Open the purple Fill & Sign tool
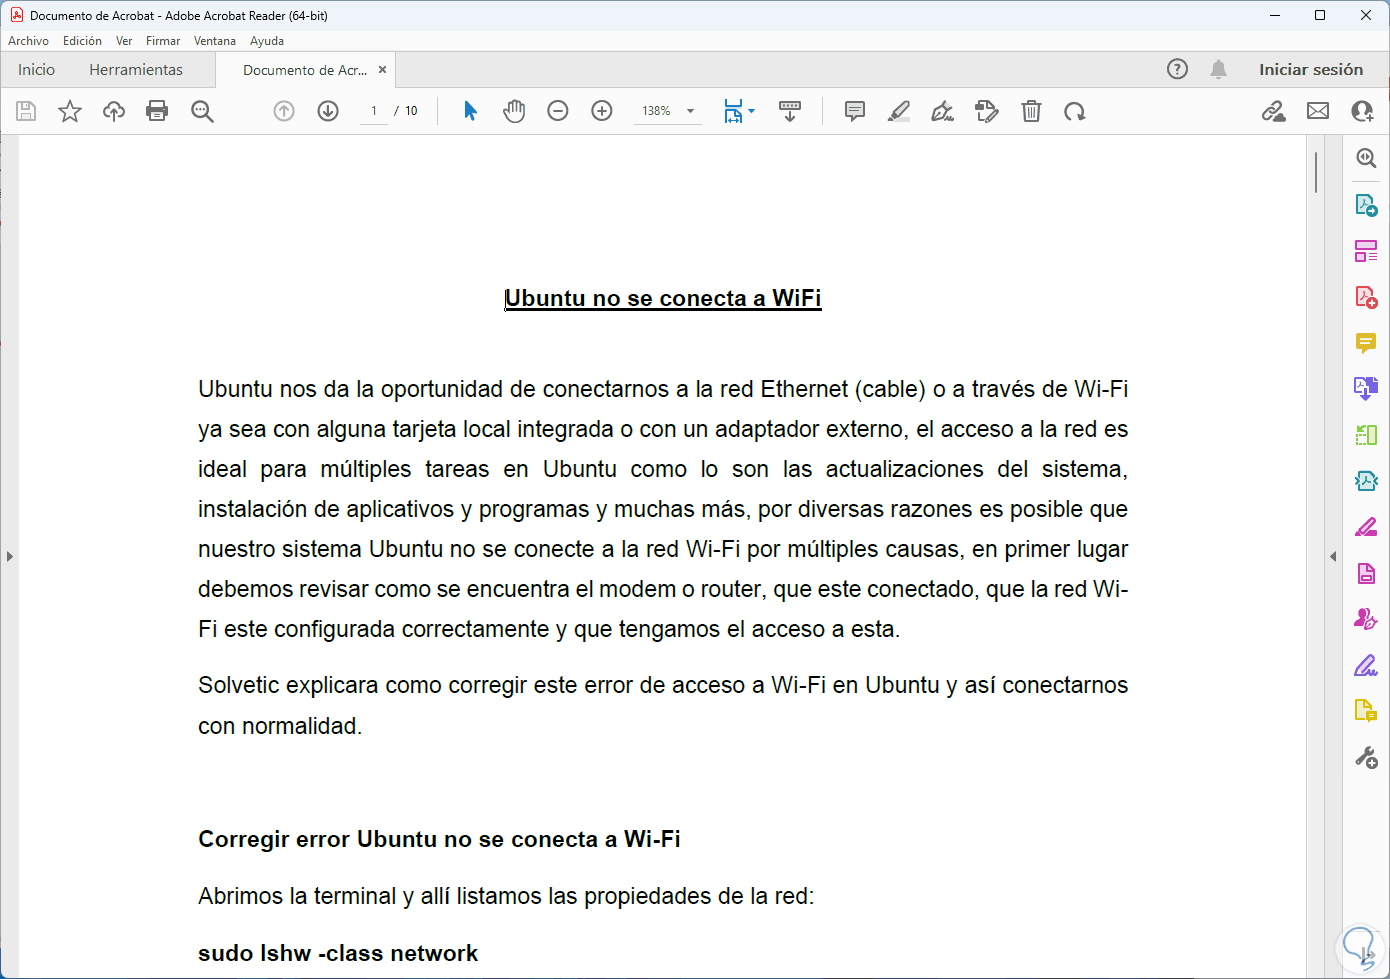The width and height of the screenshot is (1390, 979). click(1366, 665)
